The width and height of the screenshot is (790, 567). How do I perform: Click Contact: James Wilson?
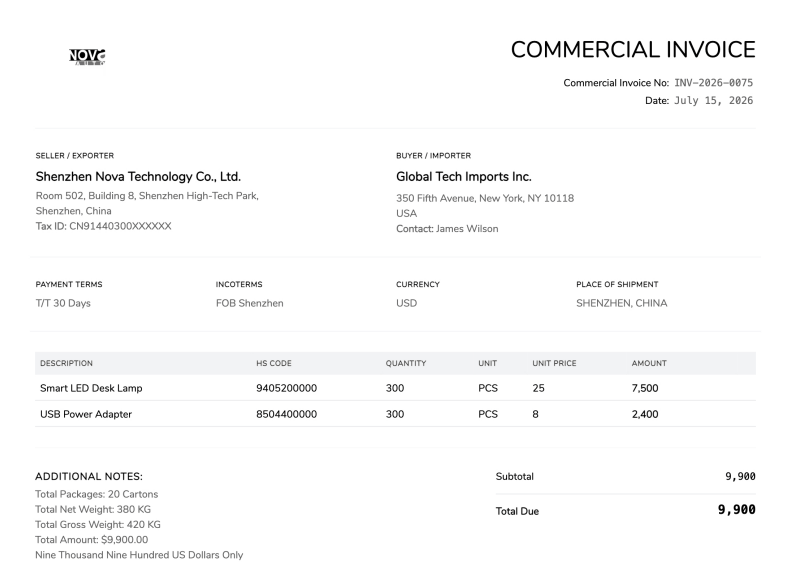pyautogui.click(x=447, y=228)
